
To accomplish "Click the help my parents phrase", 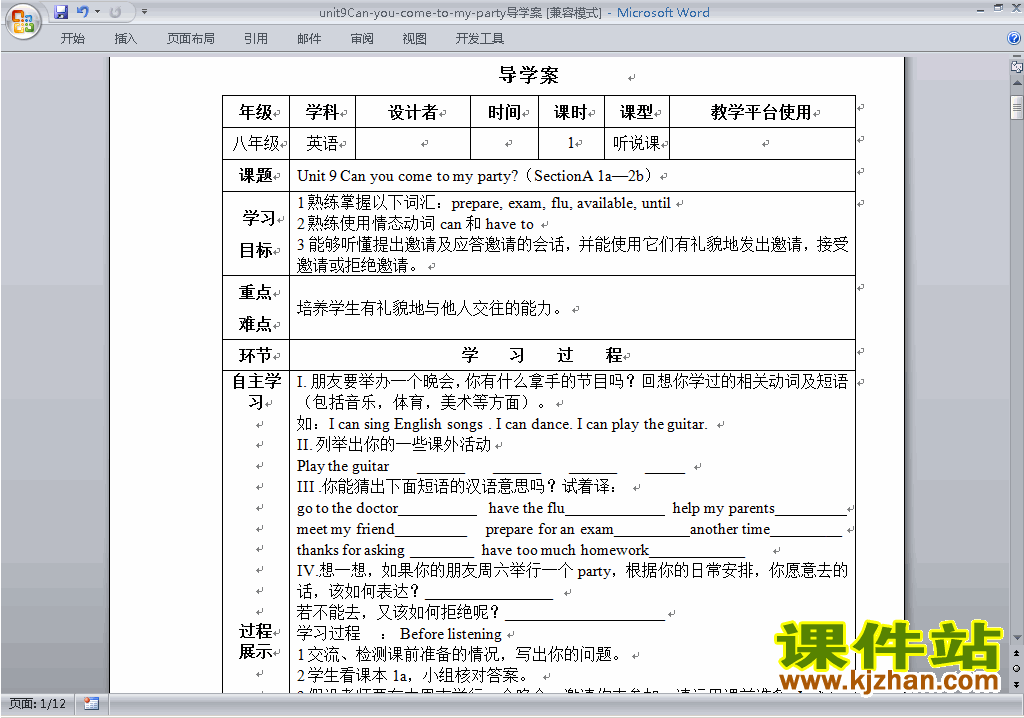I will (724, 508).
